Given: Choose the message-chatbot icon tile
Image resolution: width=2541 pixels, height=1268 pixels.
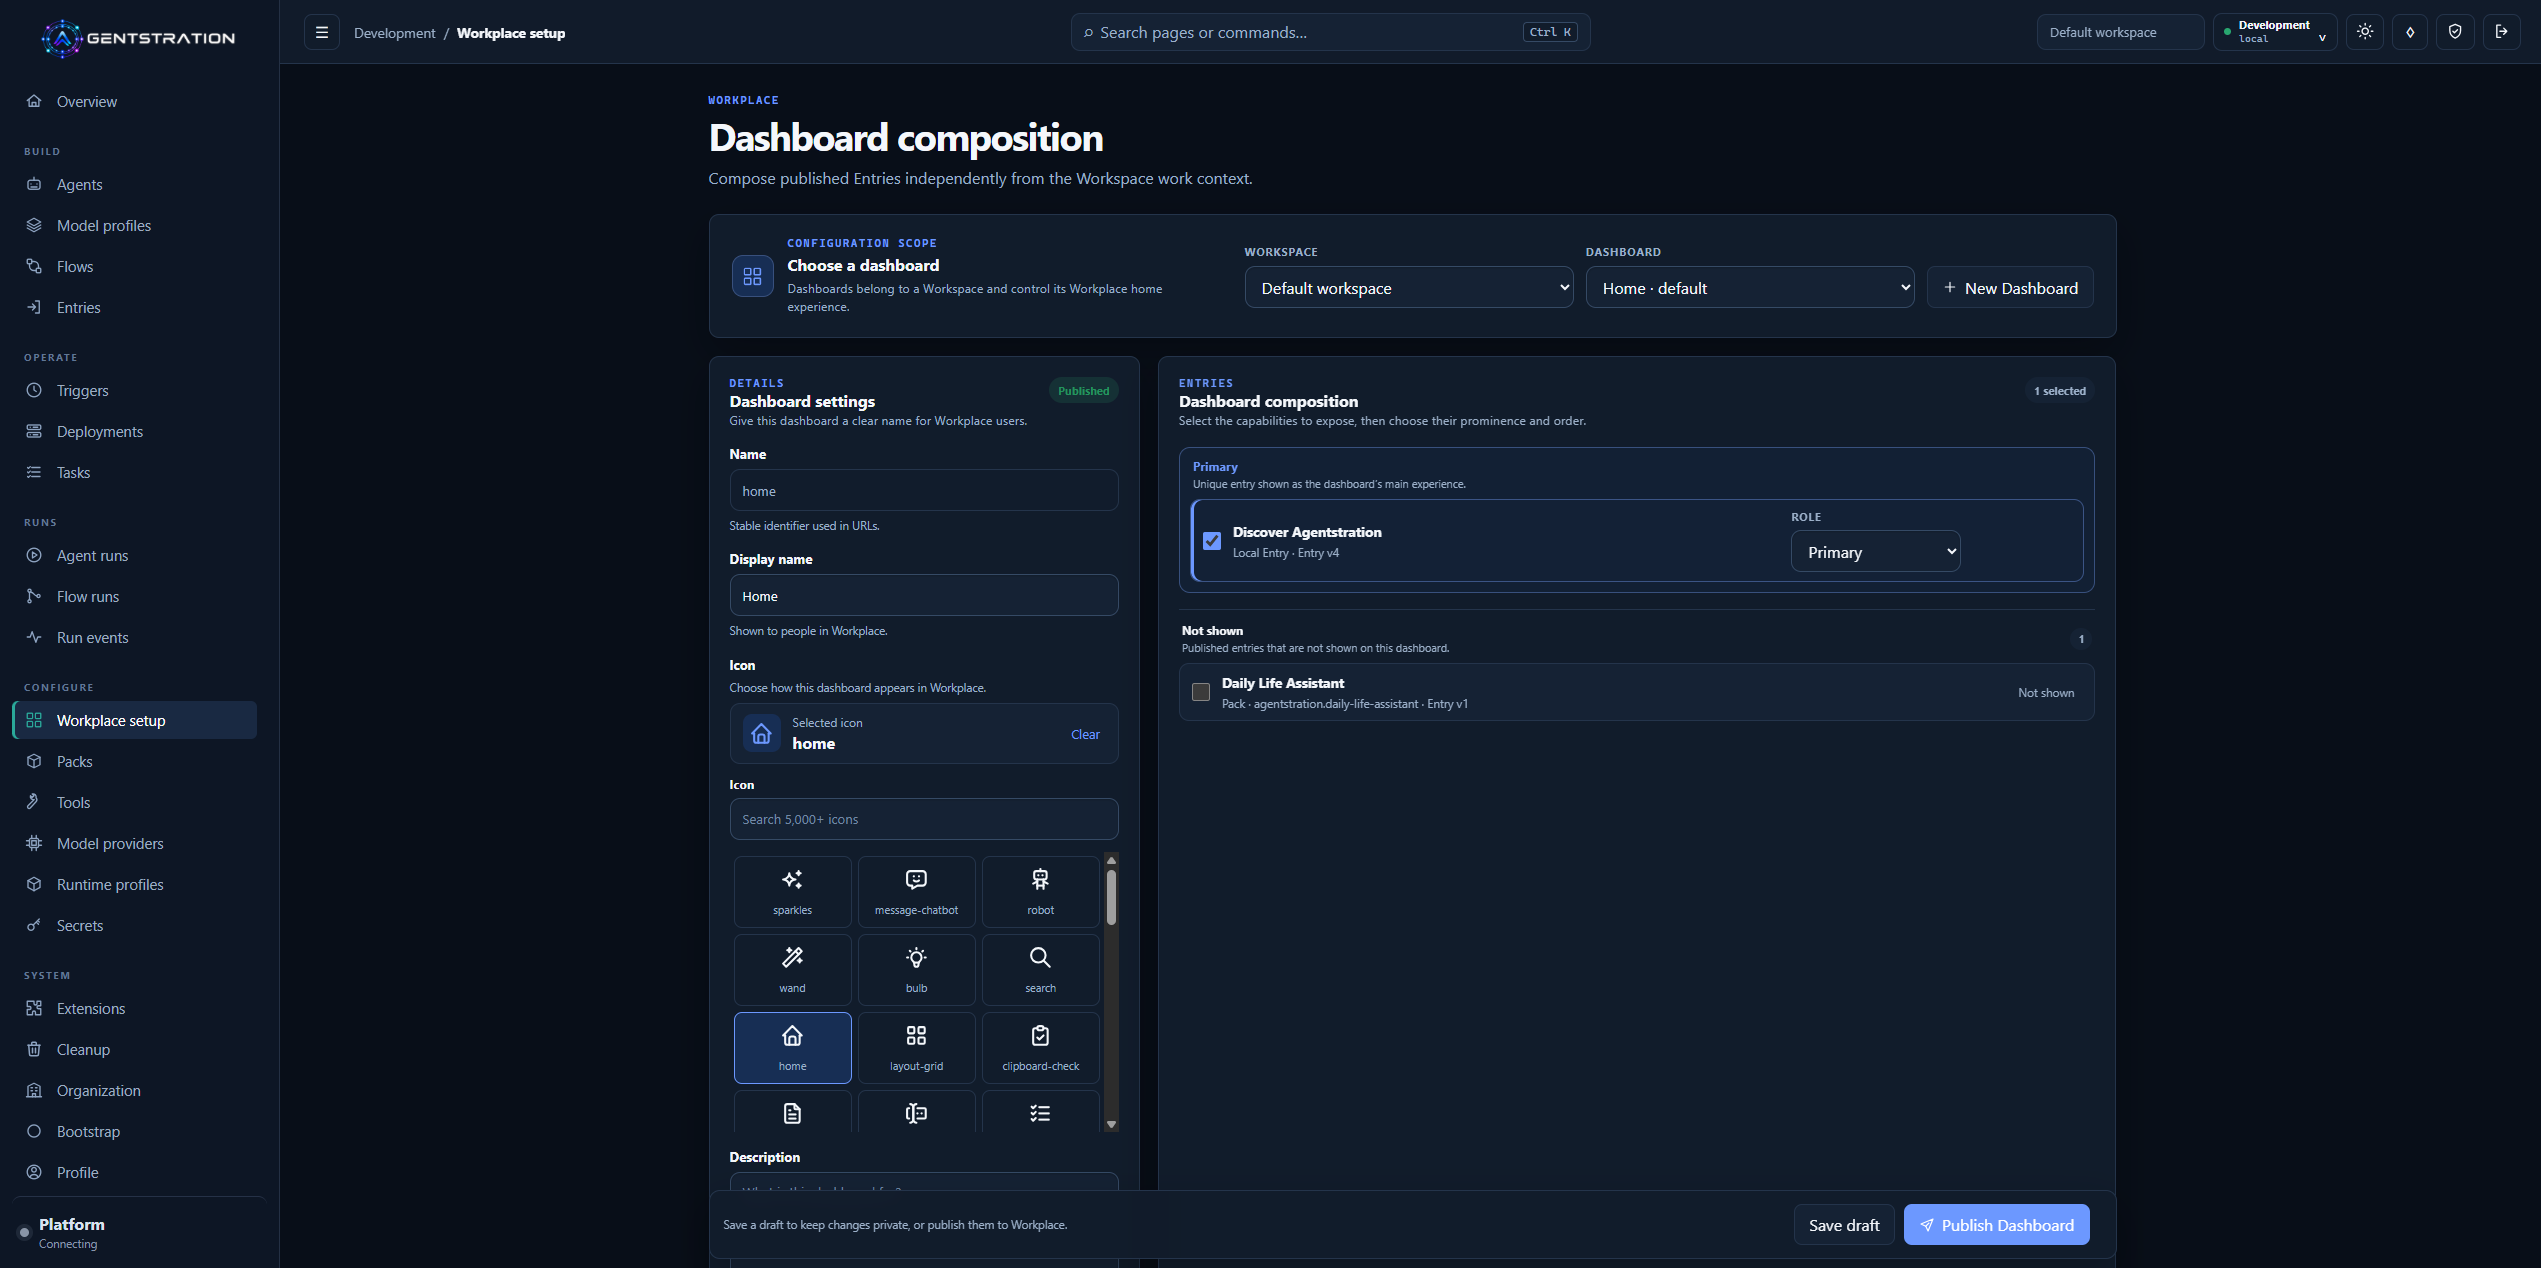Looking at the screenshot, I should [916, 891].
